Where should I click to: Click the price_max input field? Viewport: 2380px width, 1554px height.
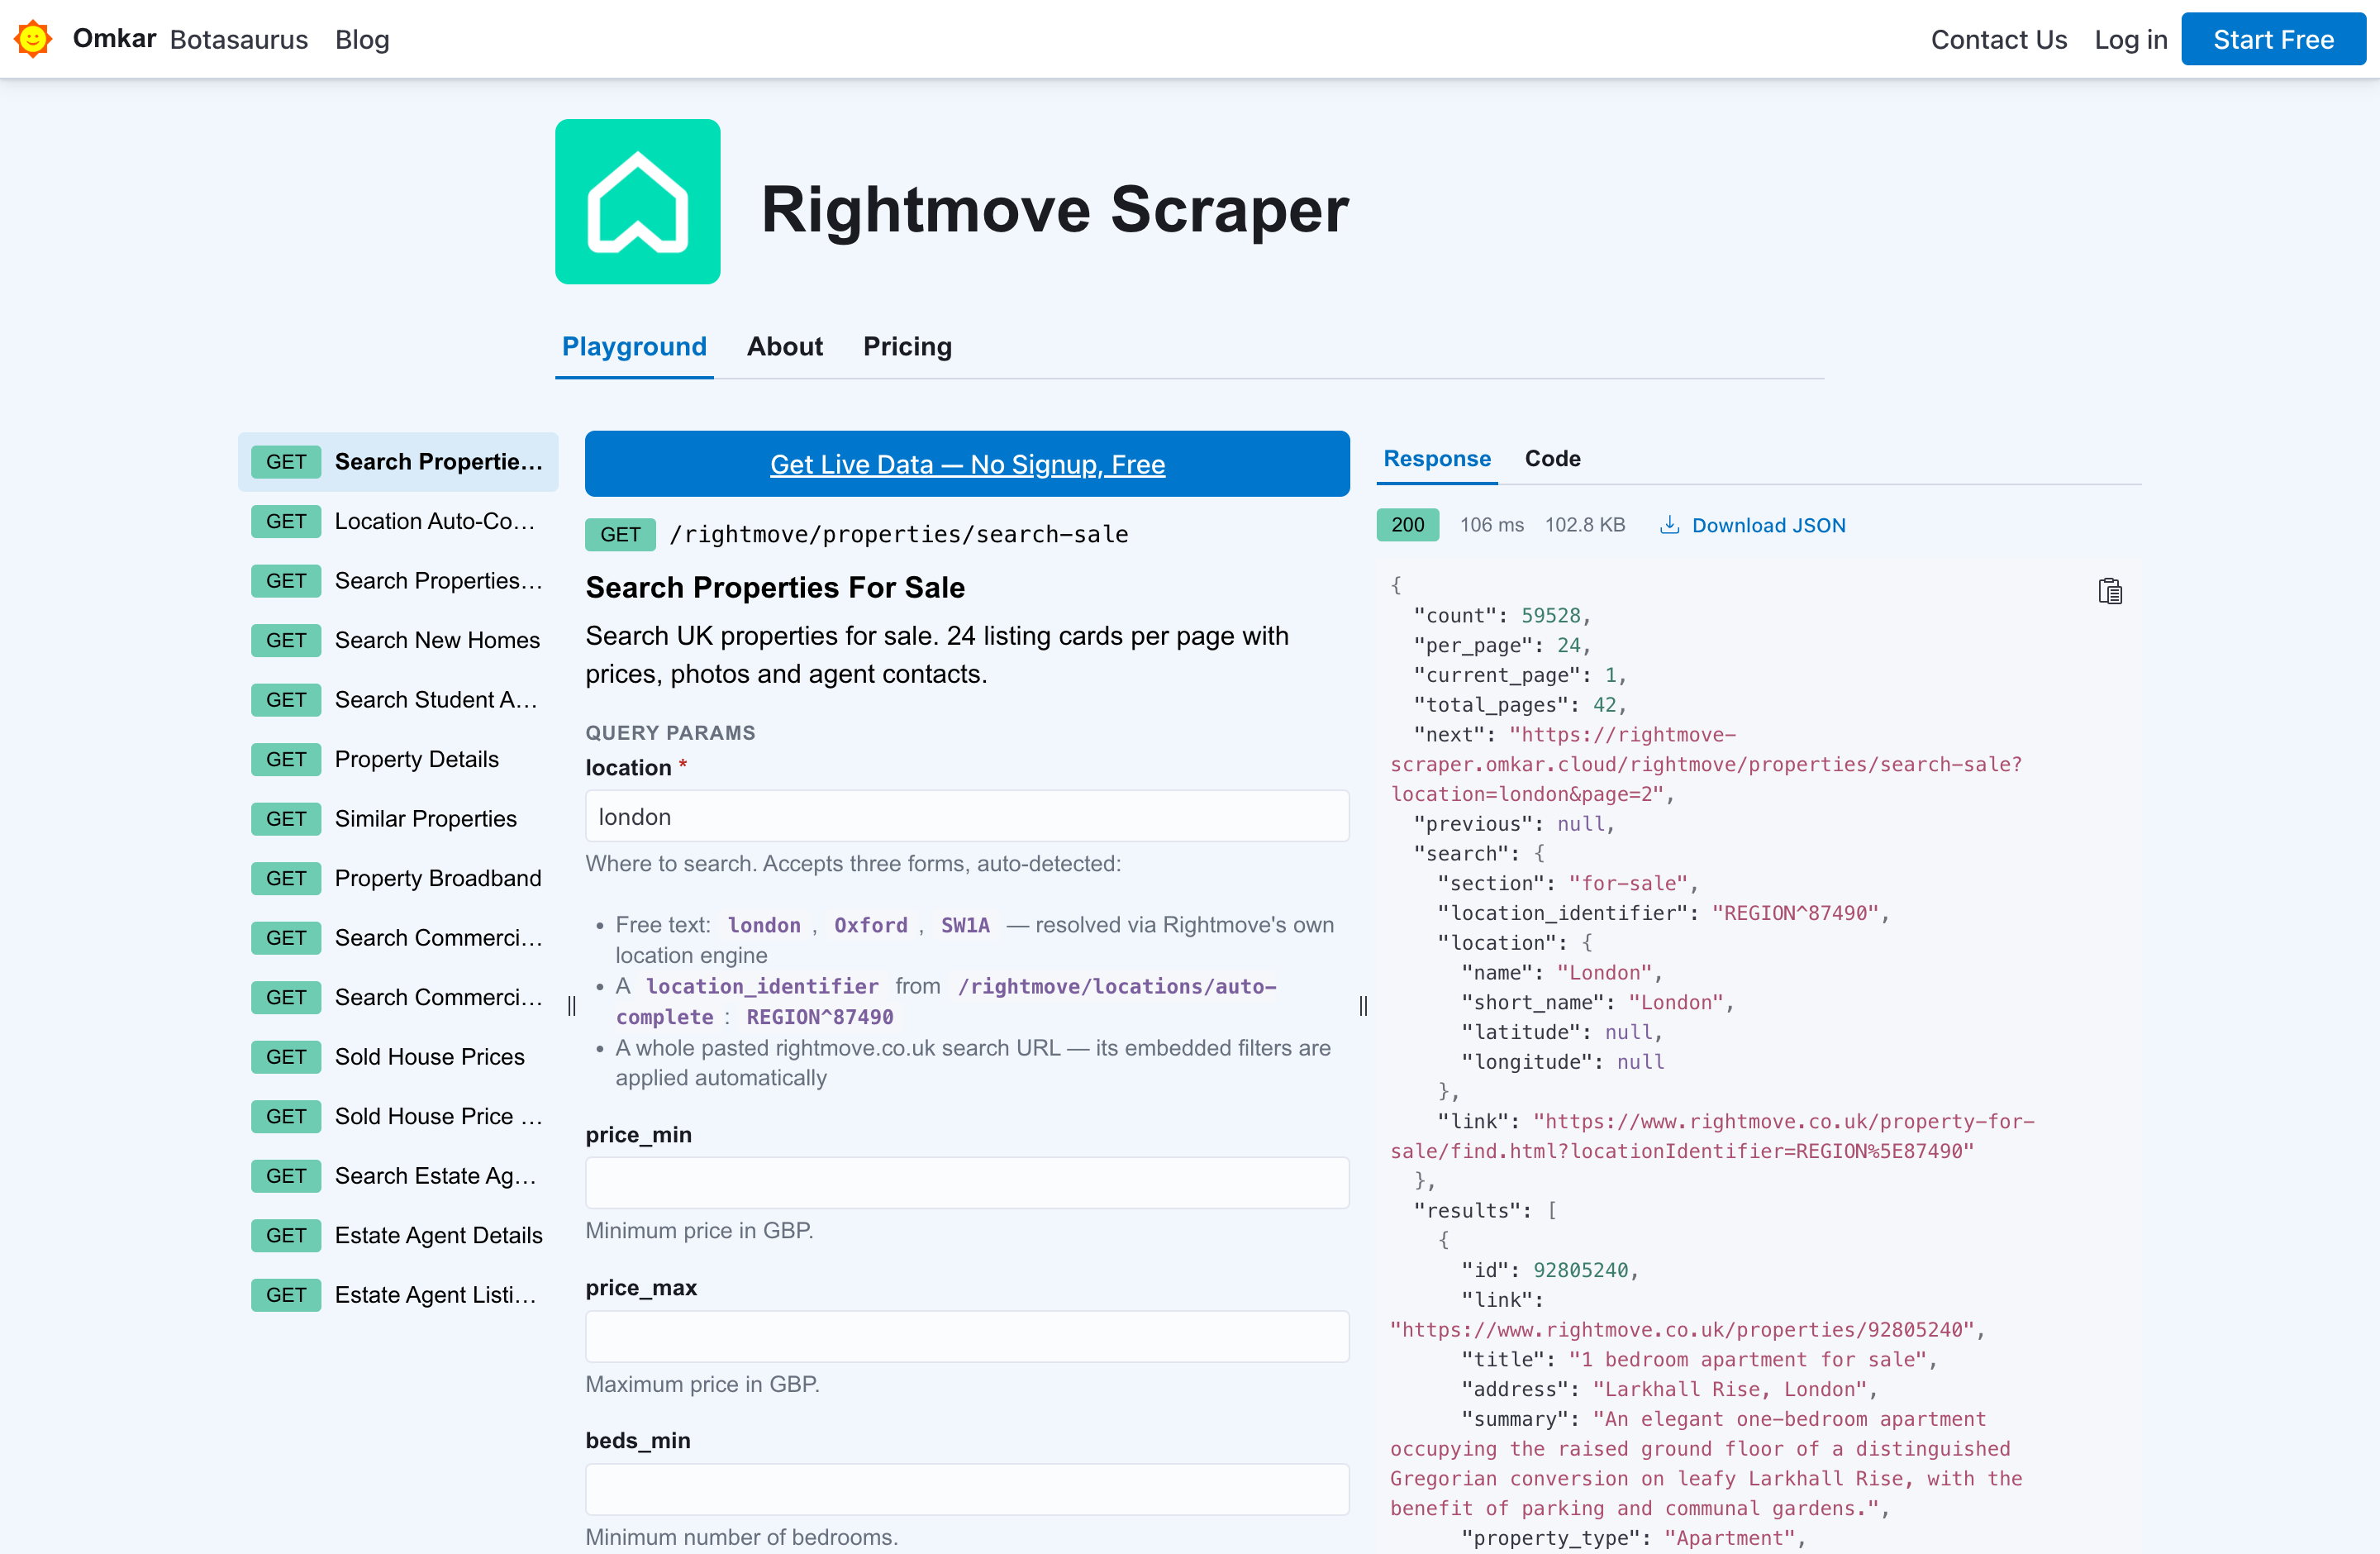coord(966,1336)
